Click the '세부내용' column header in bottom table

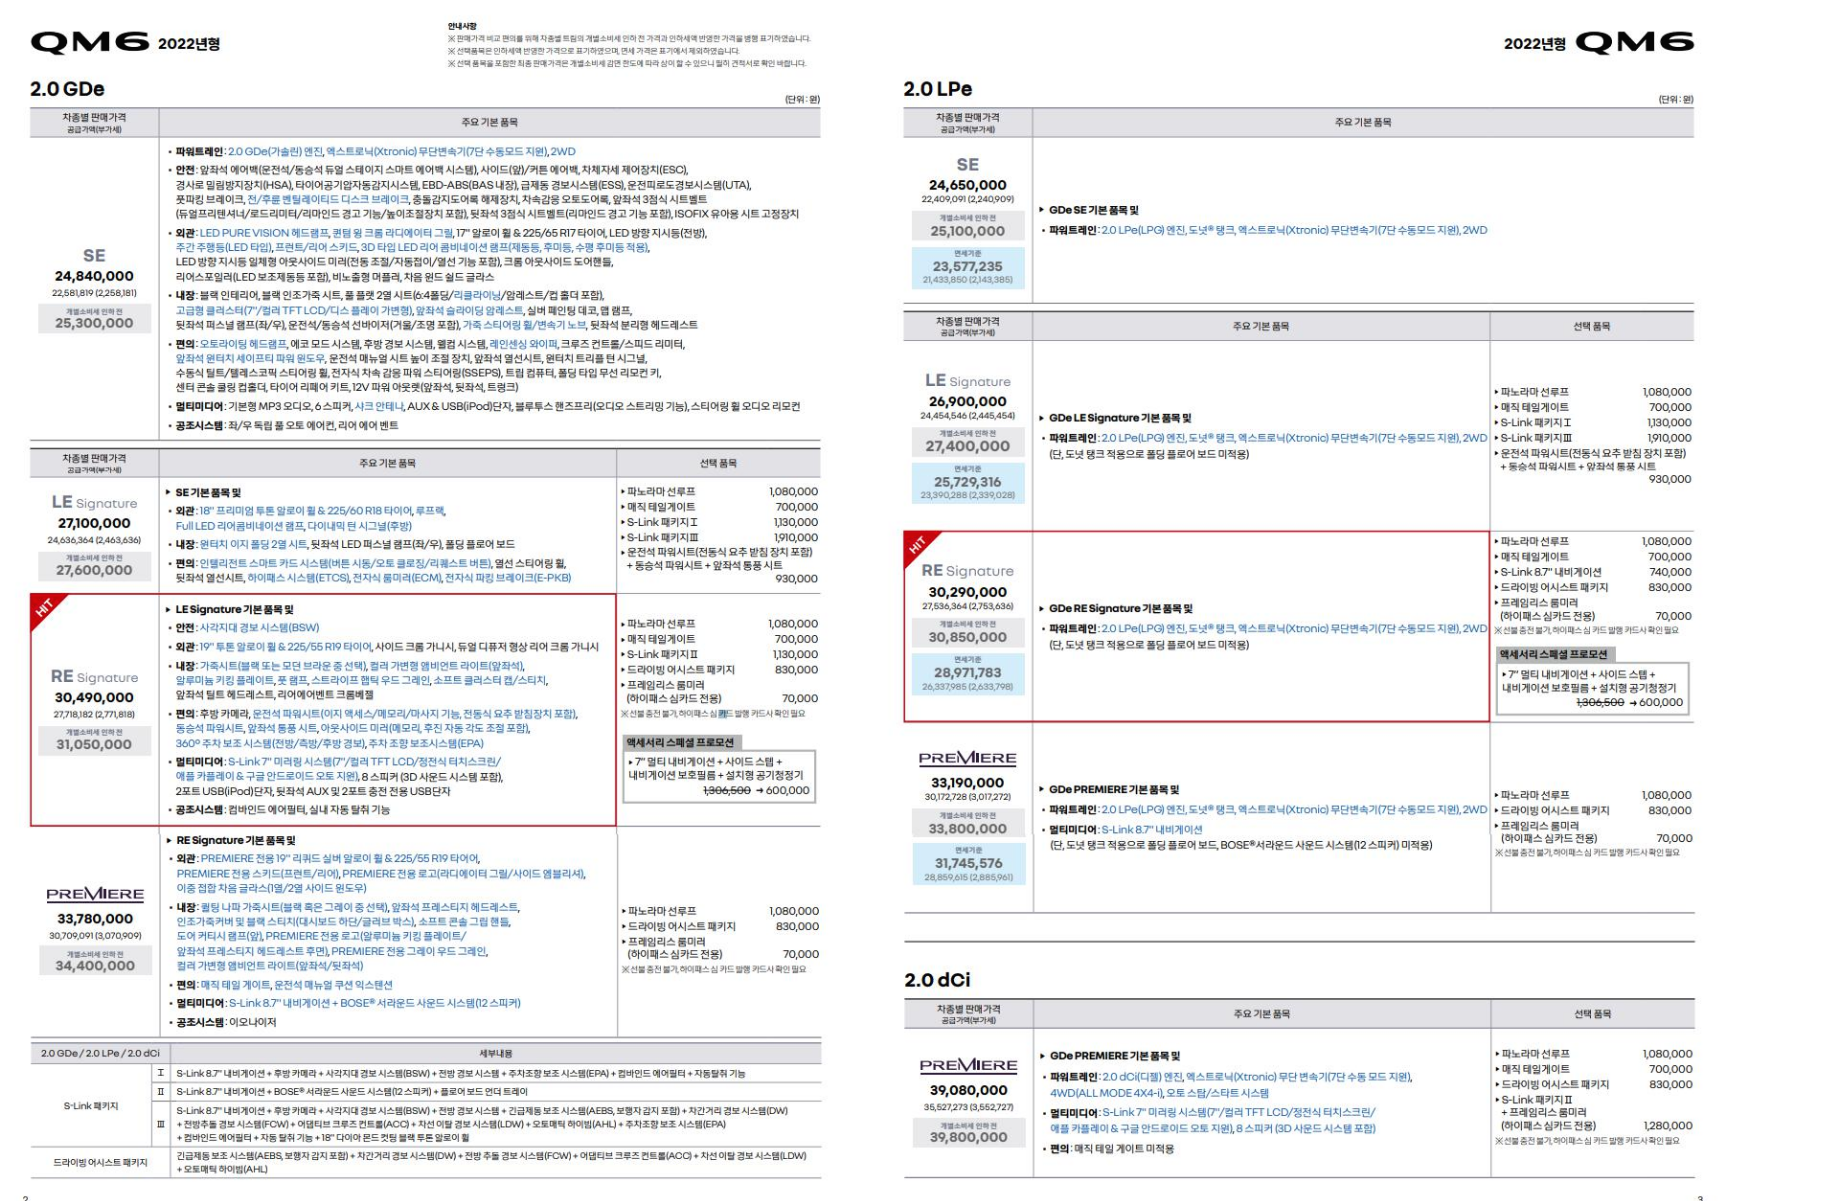[x=495, y=1054]
